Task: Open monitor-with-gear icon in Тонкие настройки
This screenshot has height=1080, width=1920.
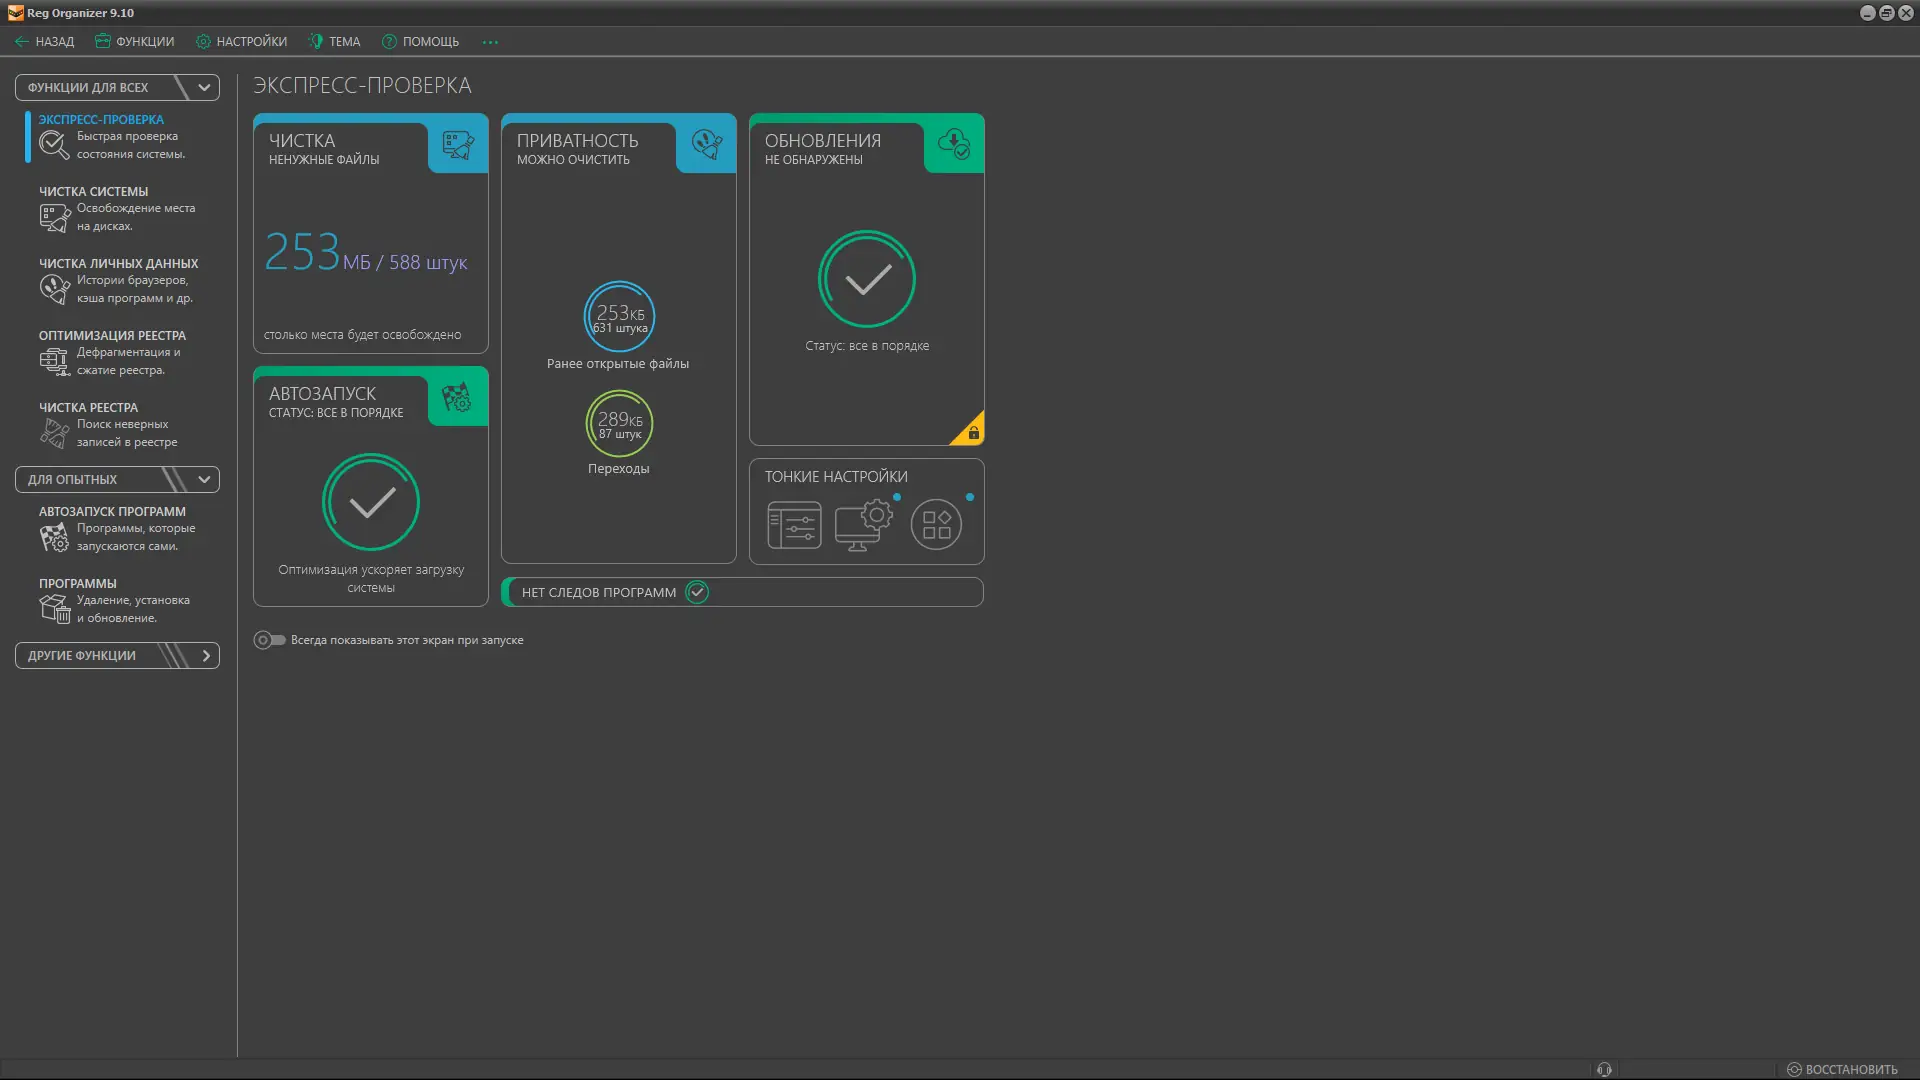Action: coord(864,525)
